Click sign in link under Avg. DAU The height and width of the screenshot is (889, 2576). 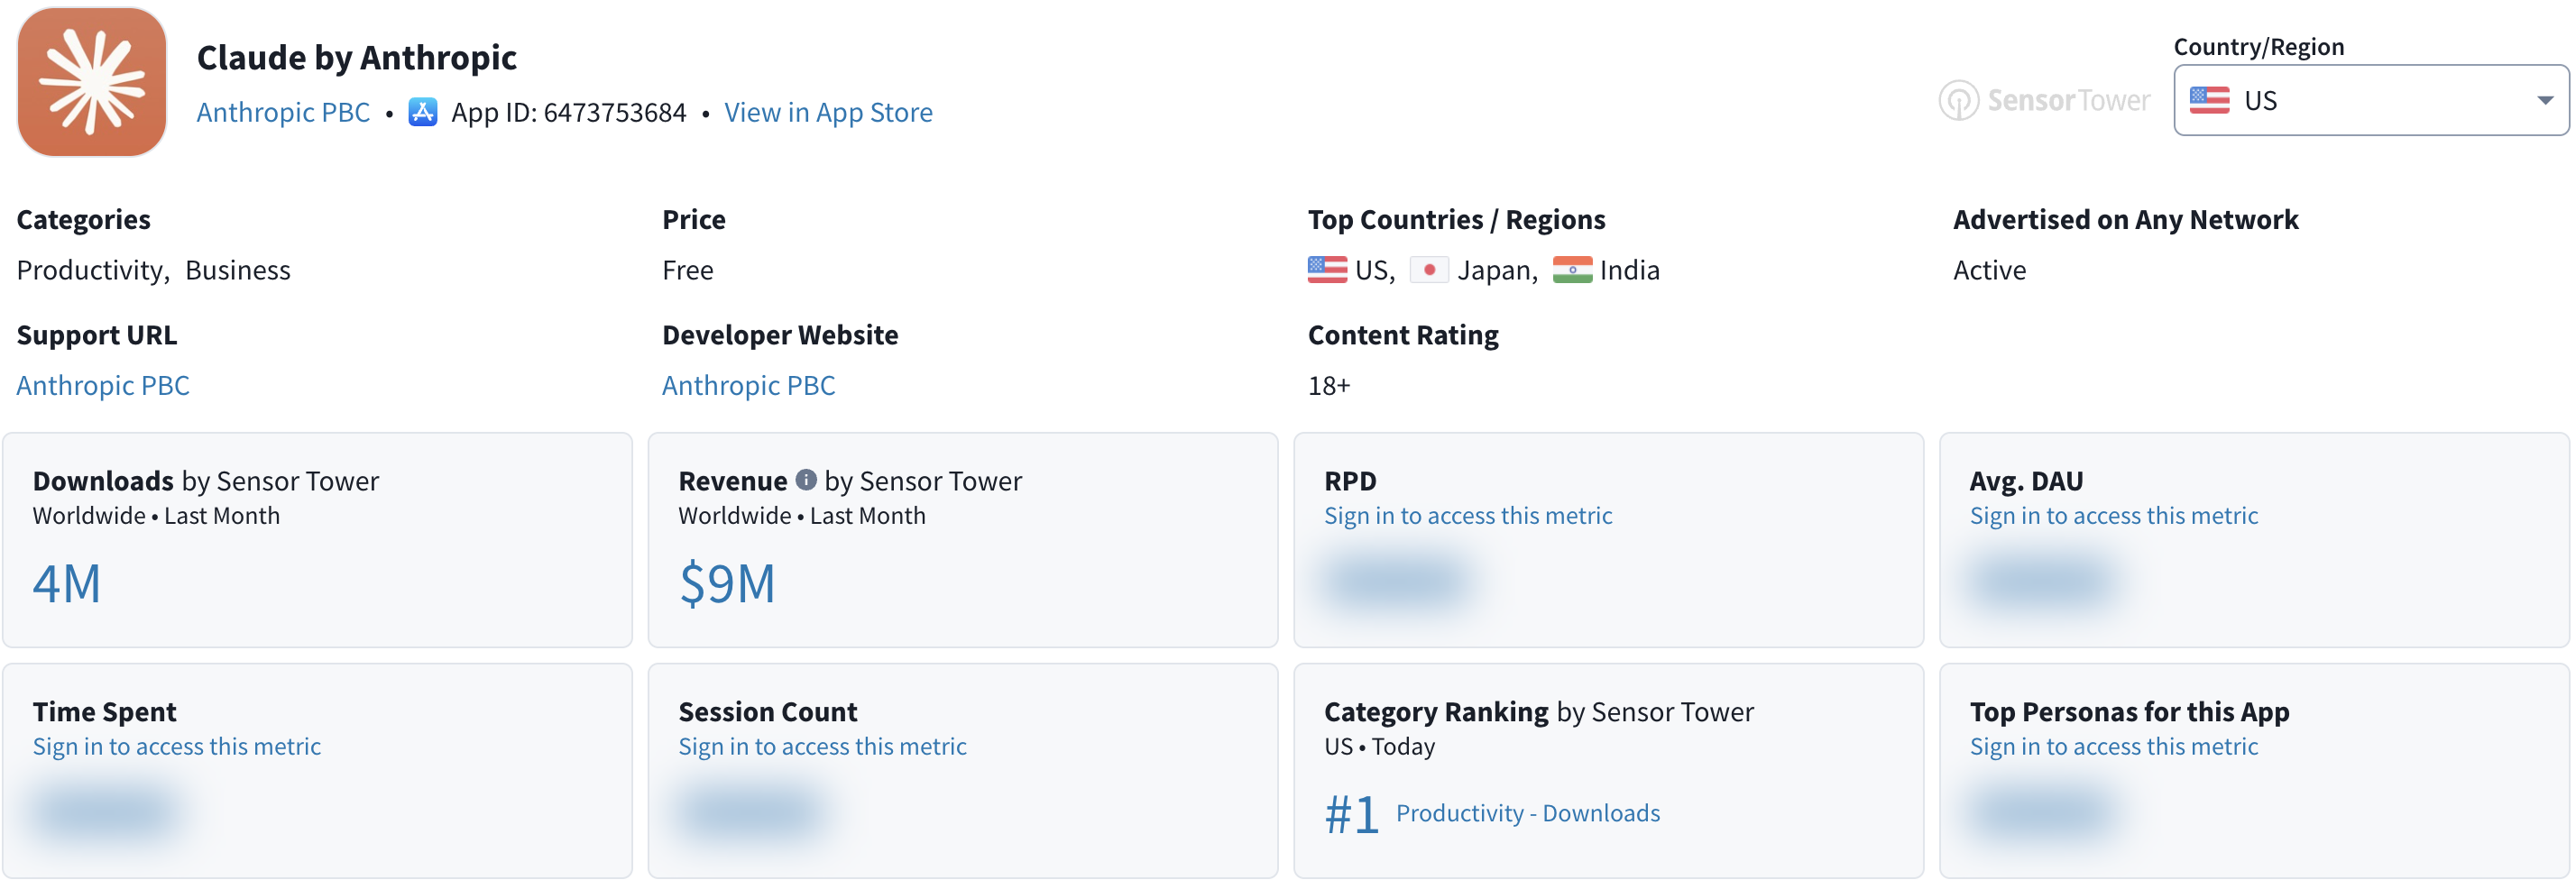coord(2113,516)
